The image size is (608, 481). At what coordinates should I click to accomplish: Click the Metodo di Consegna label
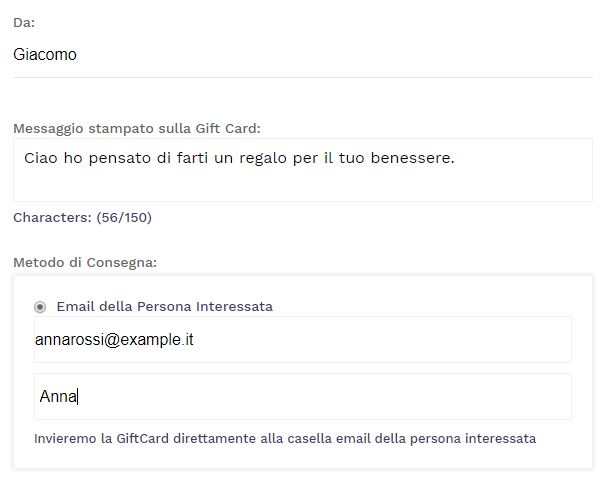86,263
